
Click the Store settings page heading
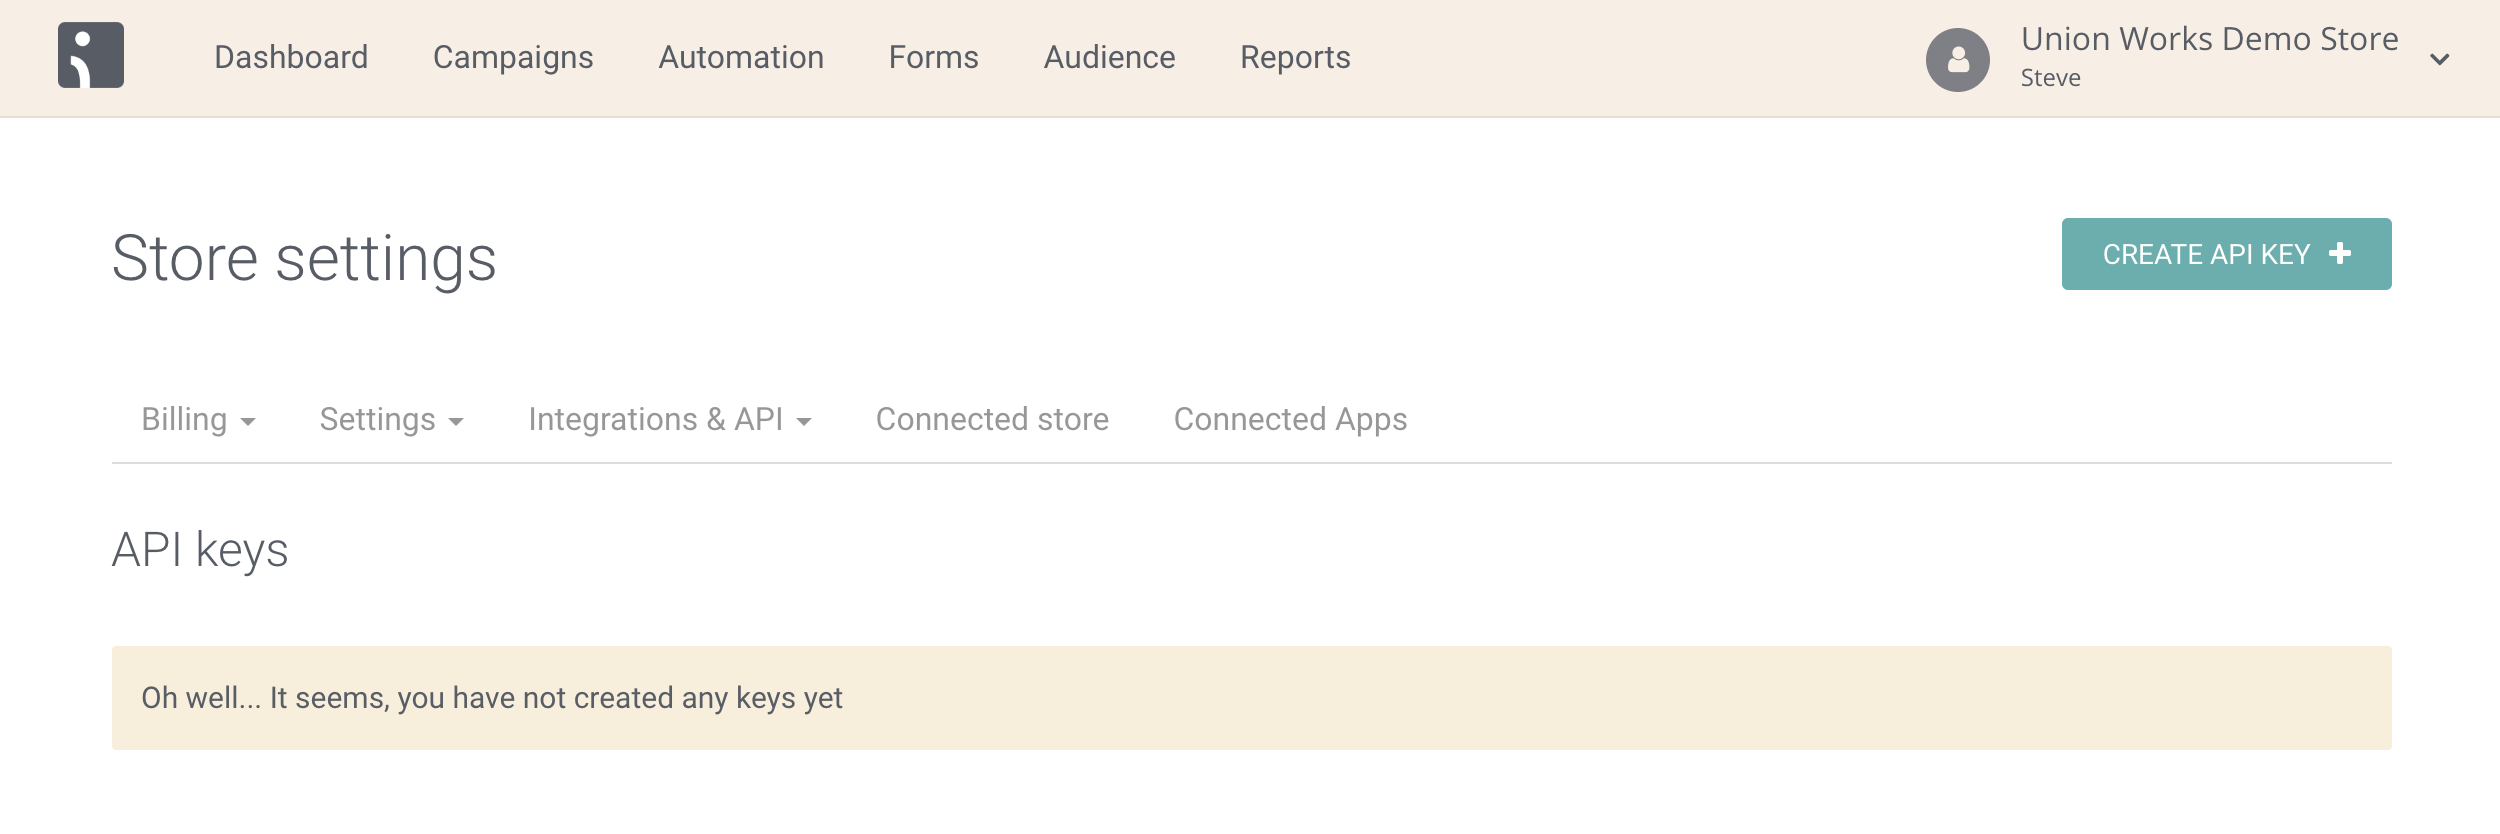(x=304, y=259)
